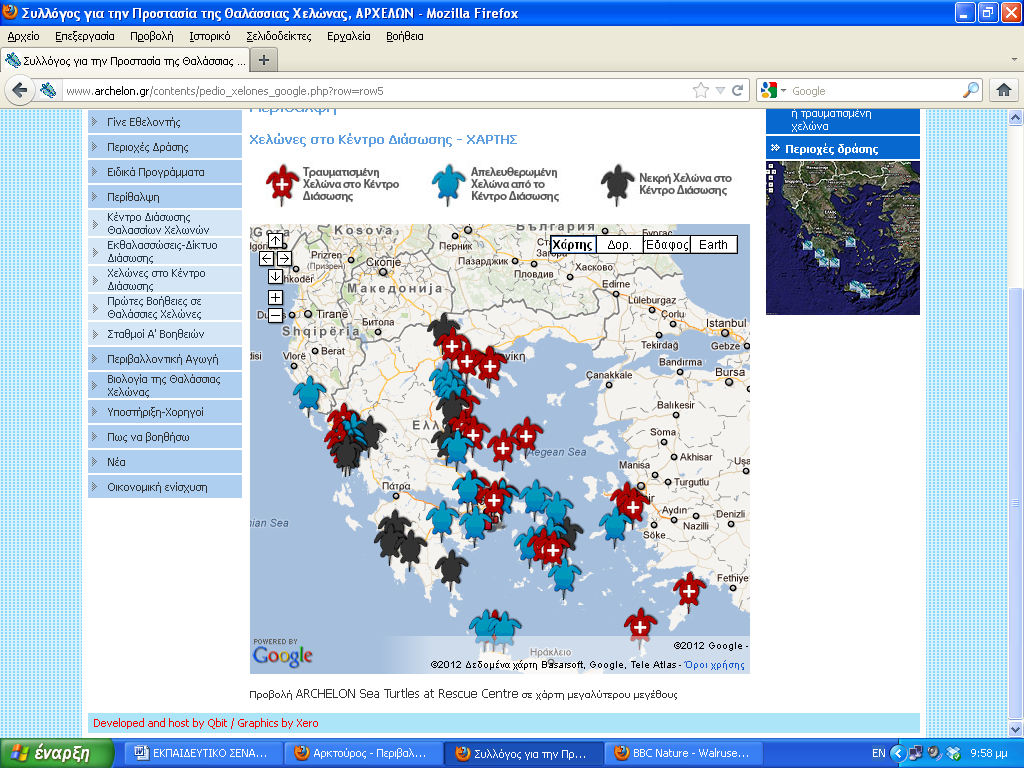Open the Εργαλεία menu
The height and width of the screenshot is (768, 1024).
(x=349, y=37)
